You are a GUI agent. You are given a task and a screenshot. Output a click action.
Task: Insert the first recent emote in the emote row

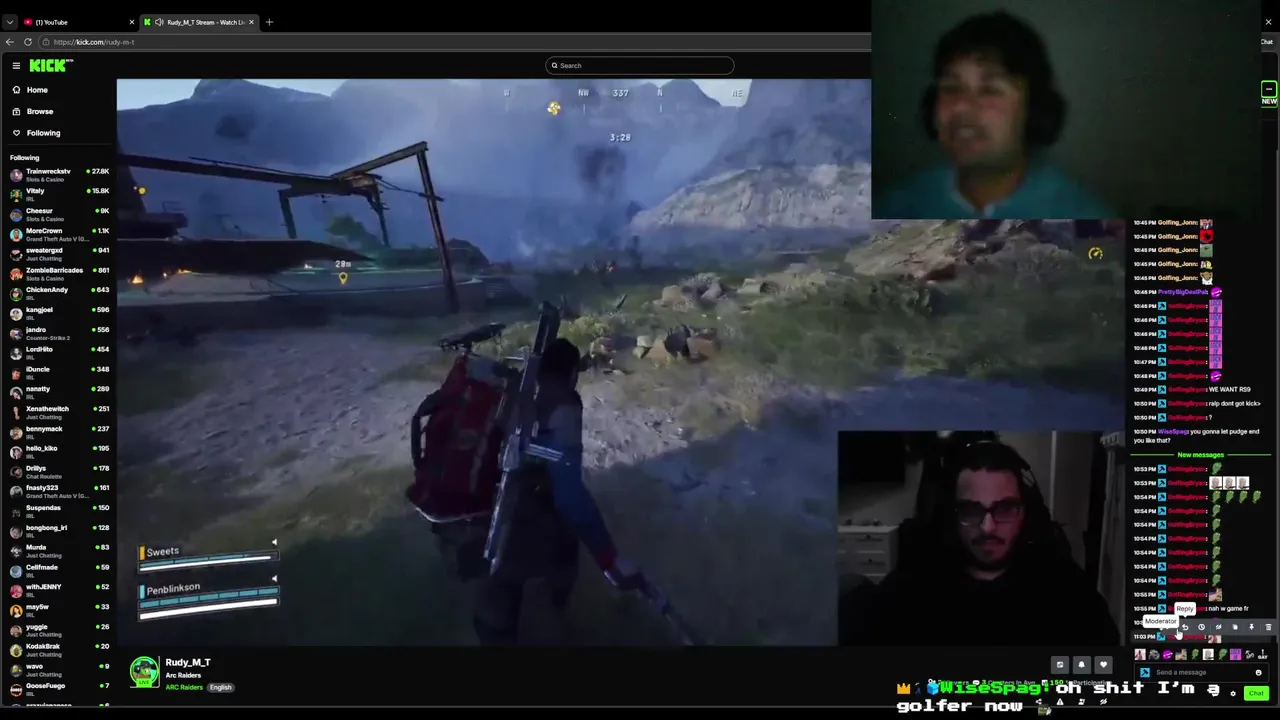coord(1140,654)
